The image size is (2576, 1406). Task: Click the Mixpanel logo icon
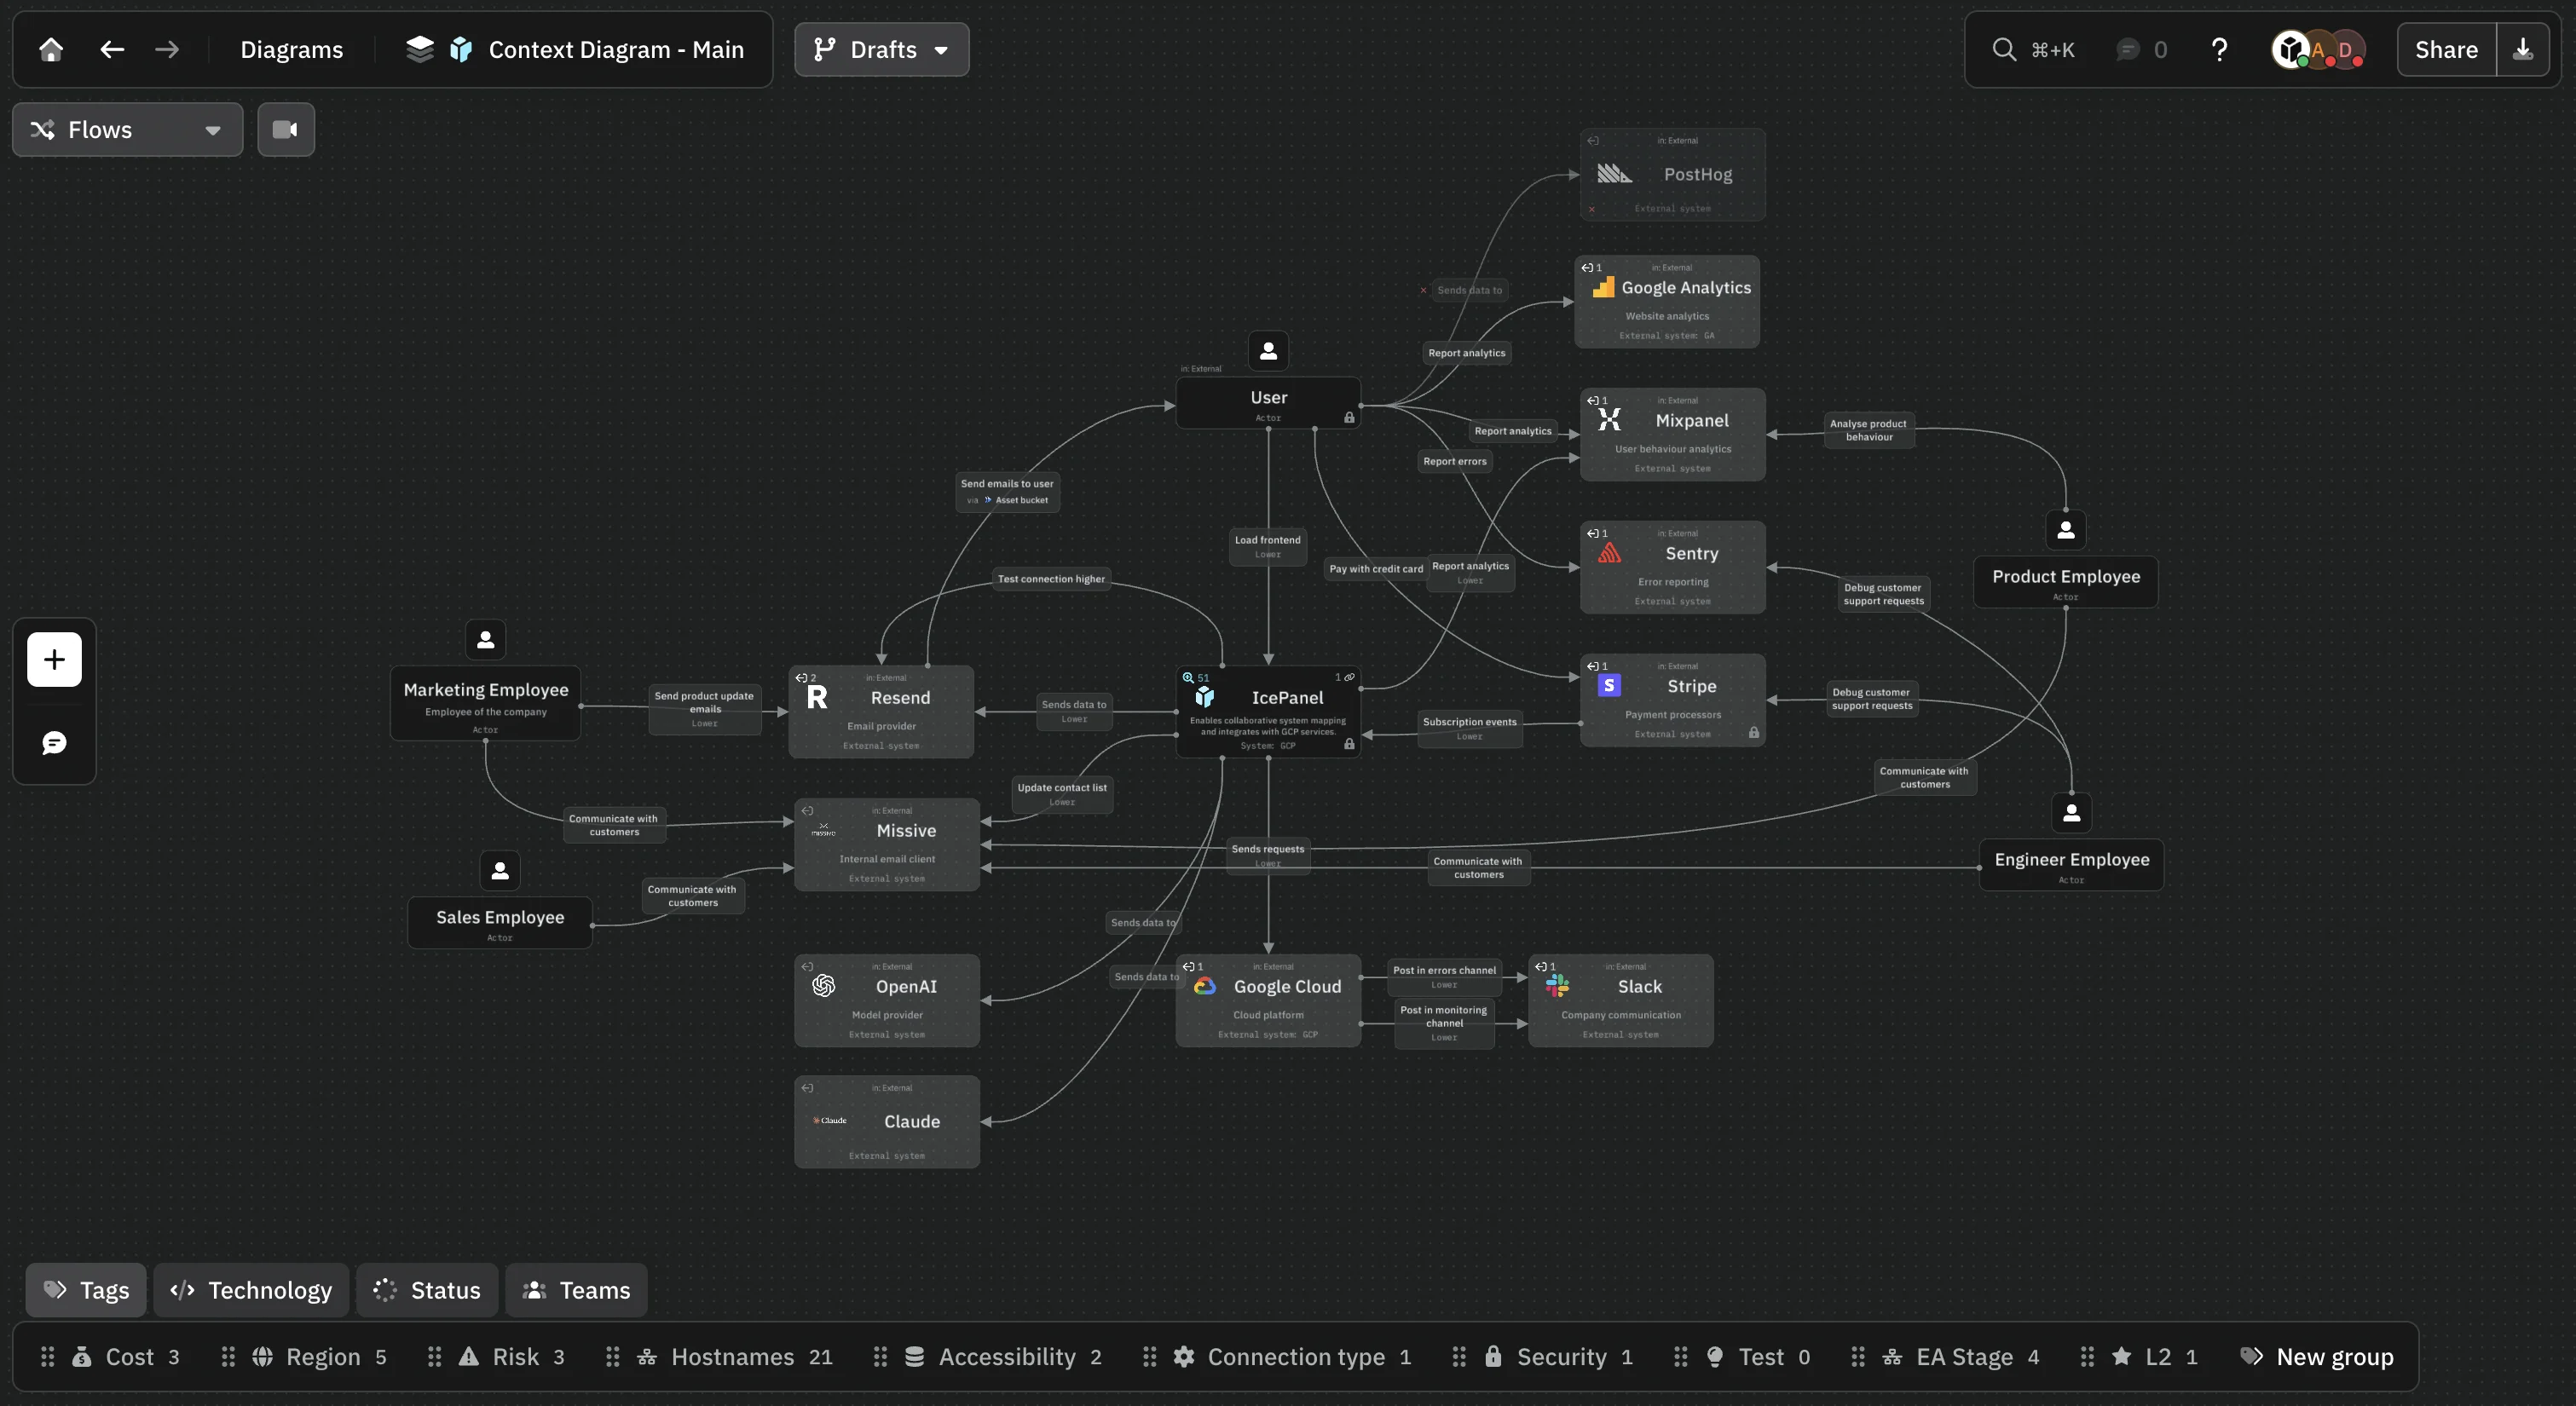pos(1609,420)
